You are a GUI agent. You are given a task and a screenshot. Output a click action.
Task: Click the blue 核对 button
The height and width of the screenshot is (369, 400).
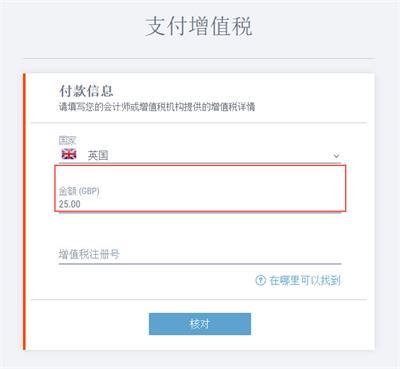tap(200, 324)
